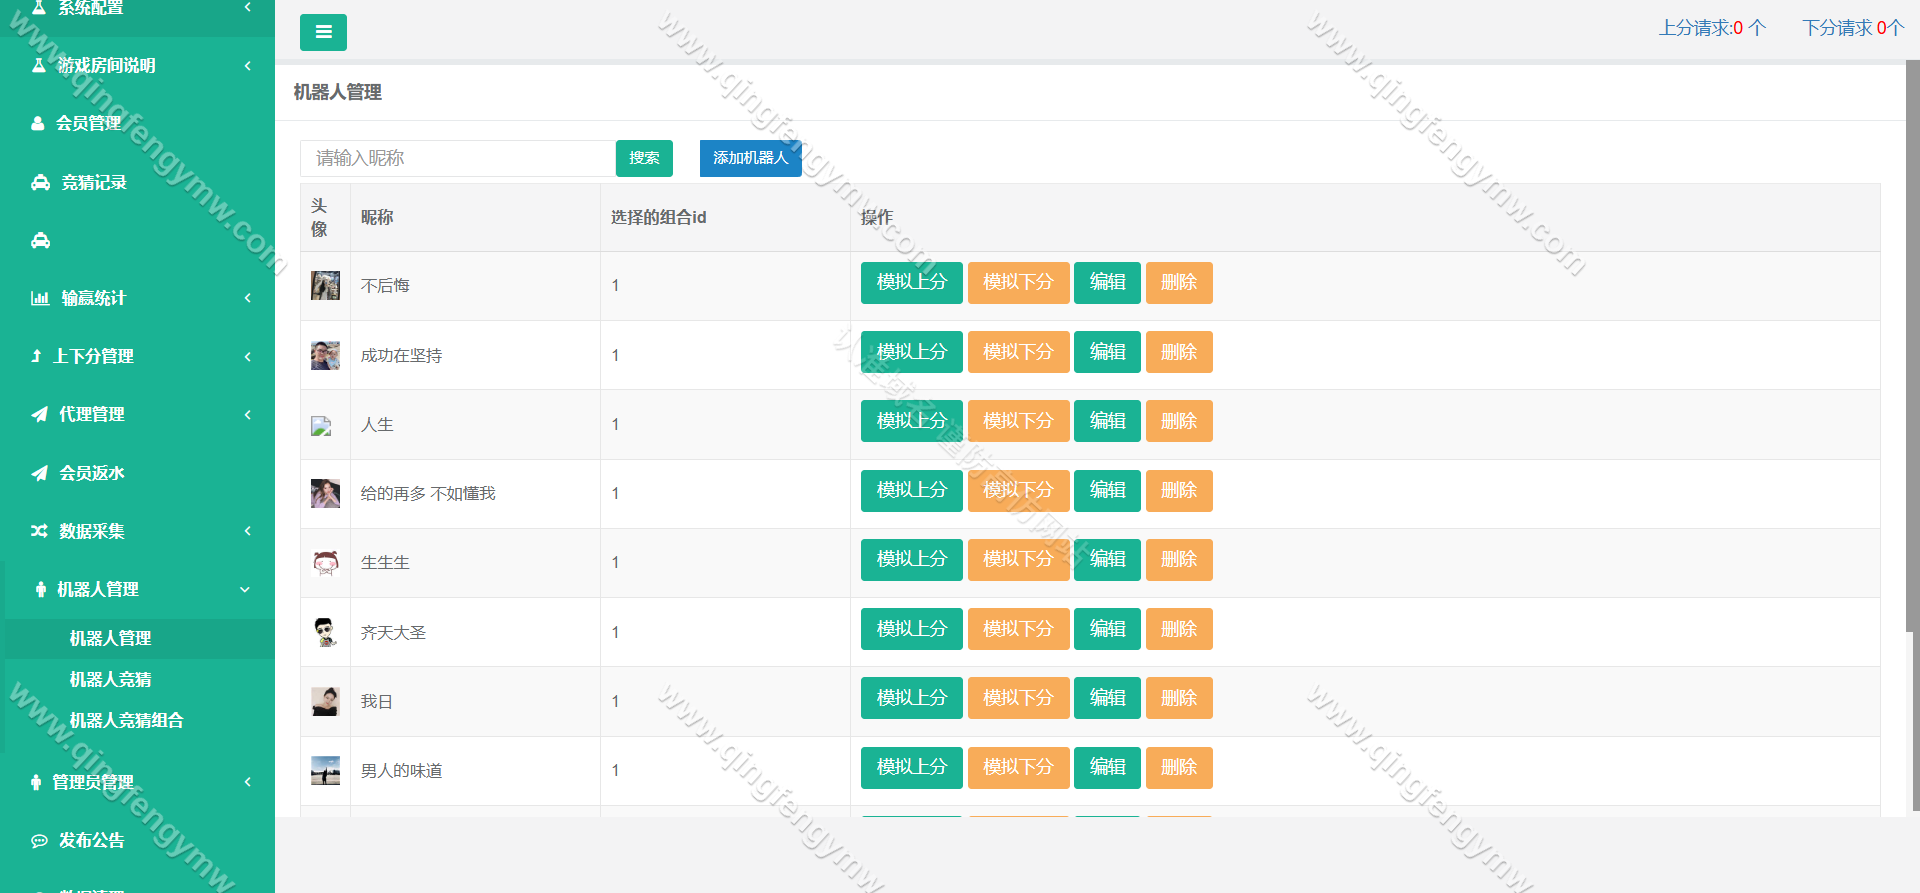The width and height of the screenshot is (1920, 893).
Task: Click the shuffle icon beside 数据采集
Action: (39, 531)
